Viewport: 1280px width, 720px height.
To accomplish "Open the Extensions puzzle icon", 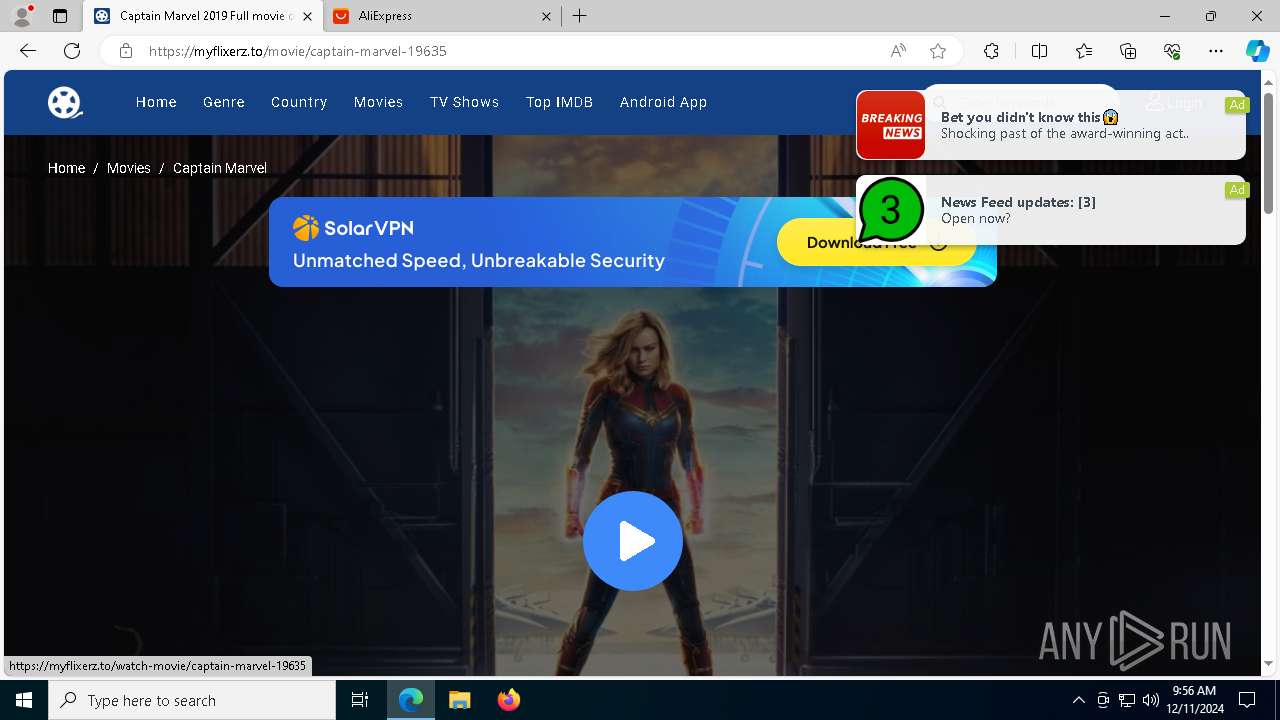I will coord(991,51).
